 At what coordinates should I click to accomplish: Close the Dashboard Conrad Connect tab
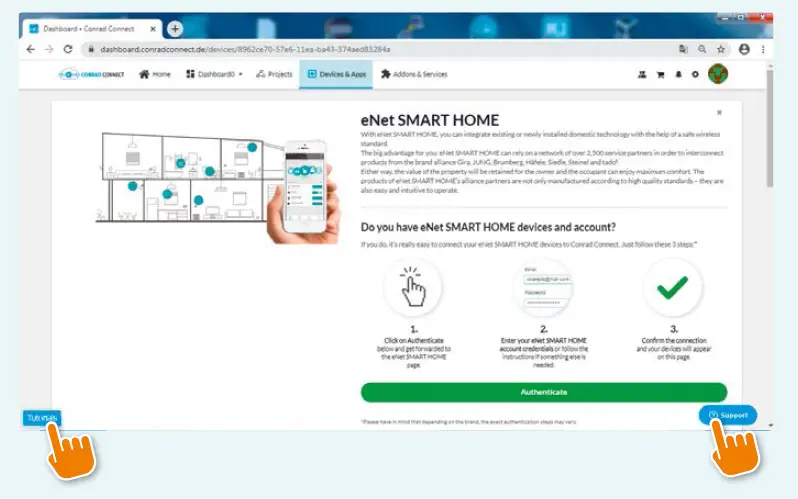153,29
